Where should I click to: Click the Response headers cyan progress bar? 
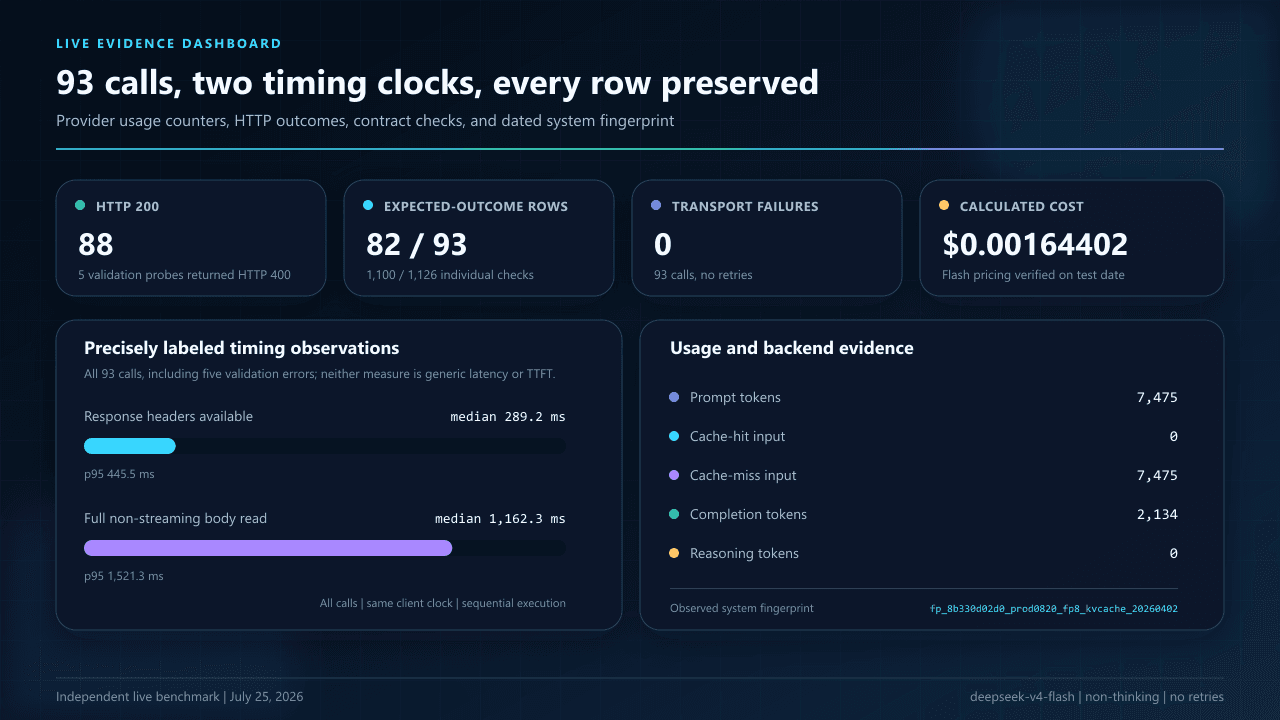[130, 446]
